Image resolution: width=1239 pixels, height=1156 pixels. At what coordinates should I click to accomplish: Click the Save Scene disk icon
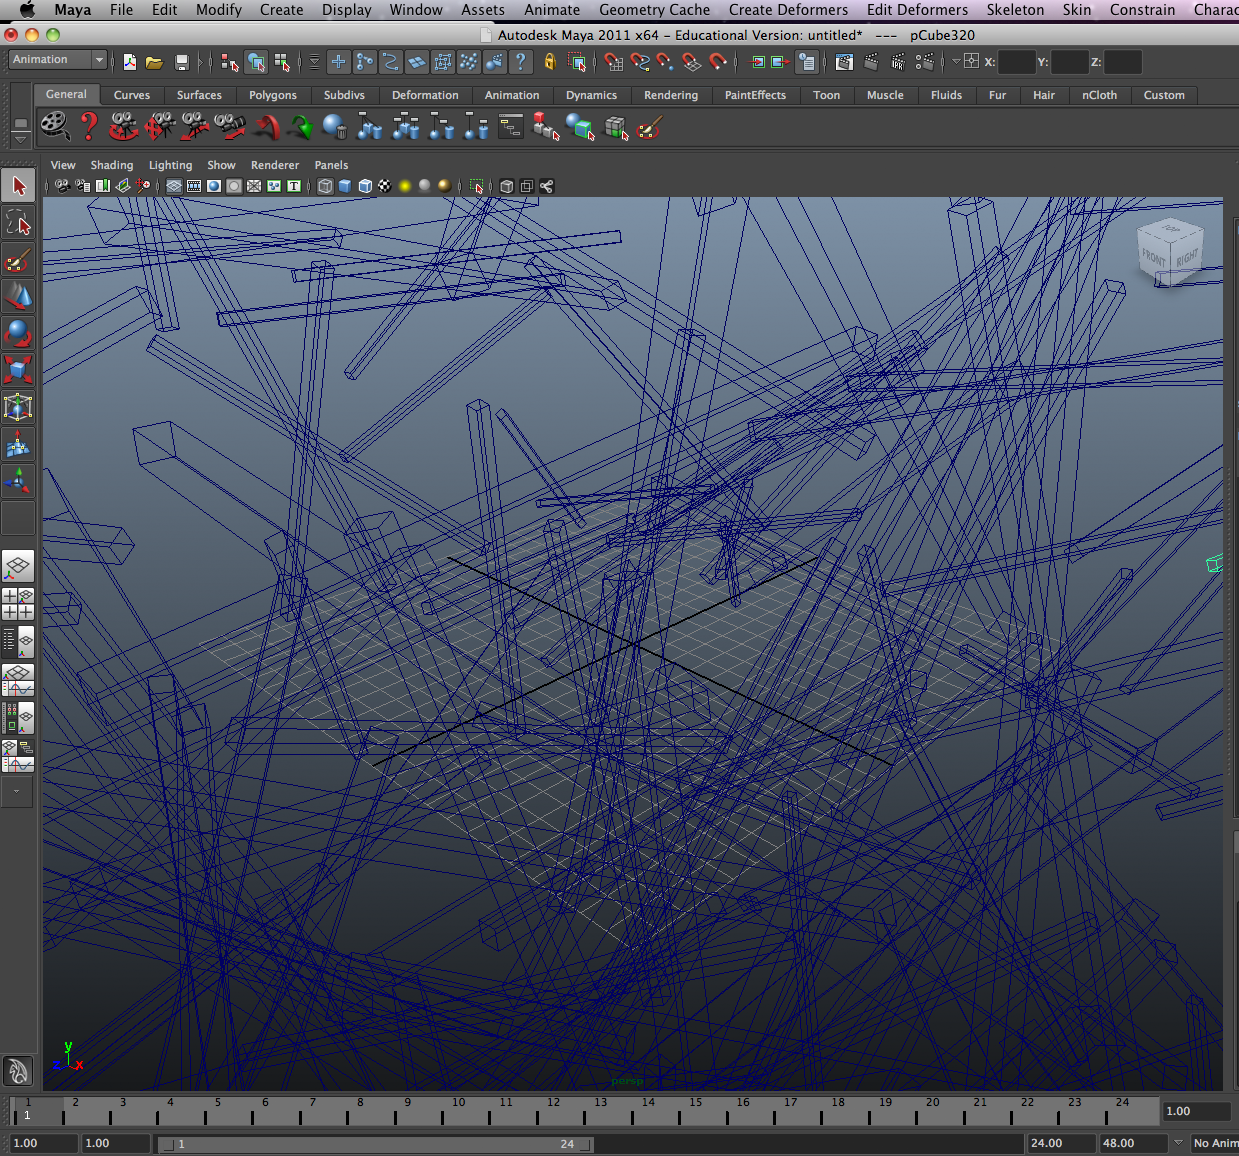click(181, 62)
